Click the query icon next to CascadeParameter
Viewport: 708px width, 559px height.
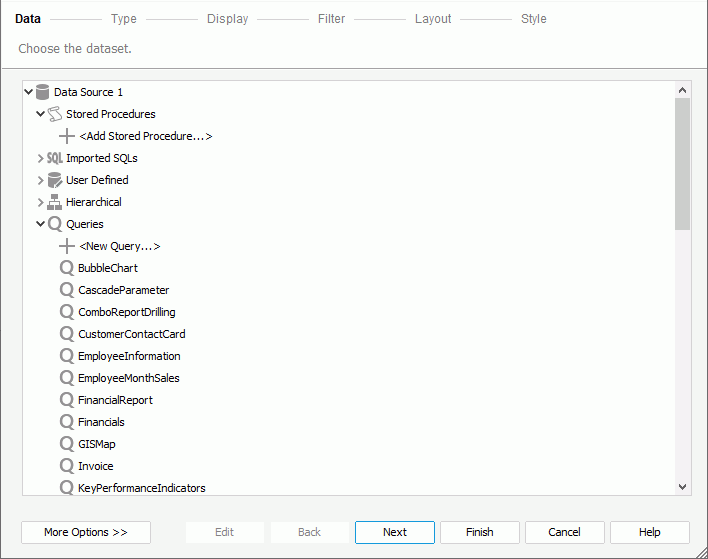tap(67, 290)
